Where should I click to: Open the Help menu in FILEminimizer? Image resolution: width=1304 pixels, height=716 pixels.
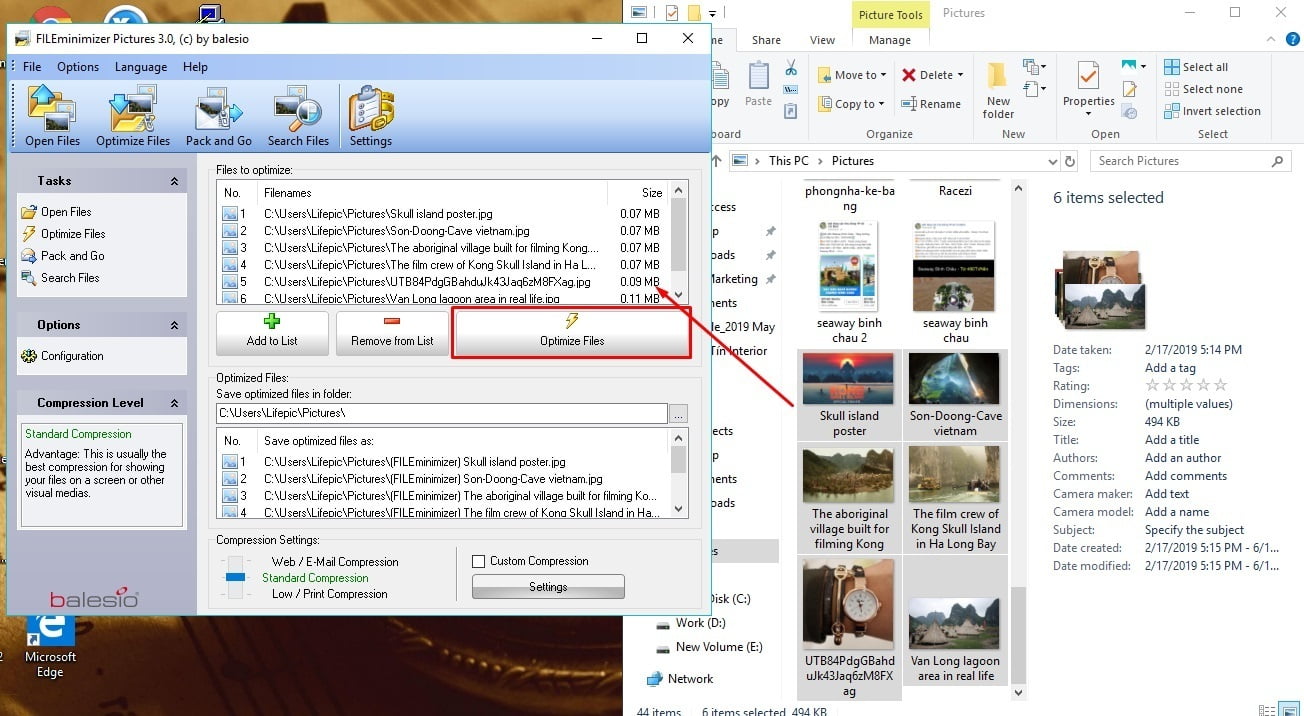click(x=195, y=67)
